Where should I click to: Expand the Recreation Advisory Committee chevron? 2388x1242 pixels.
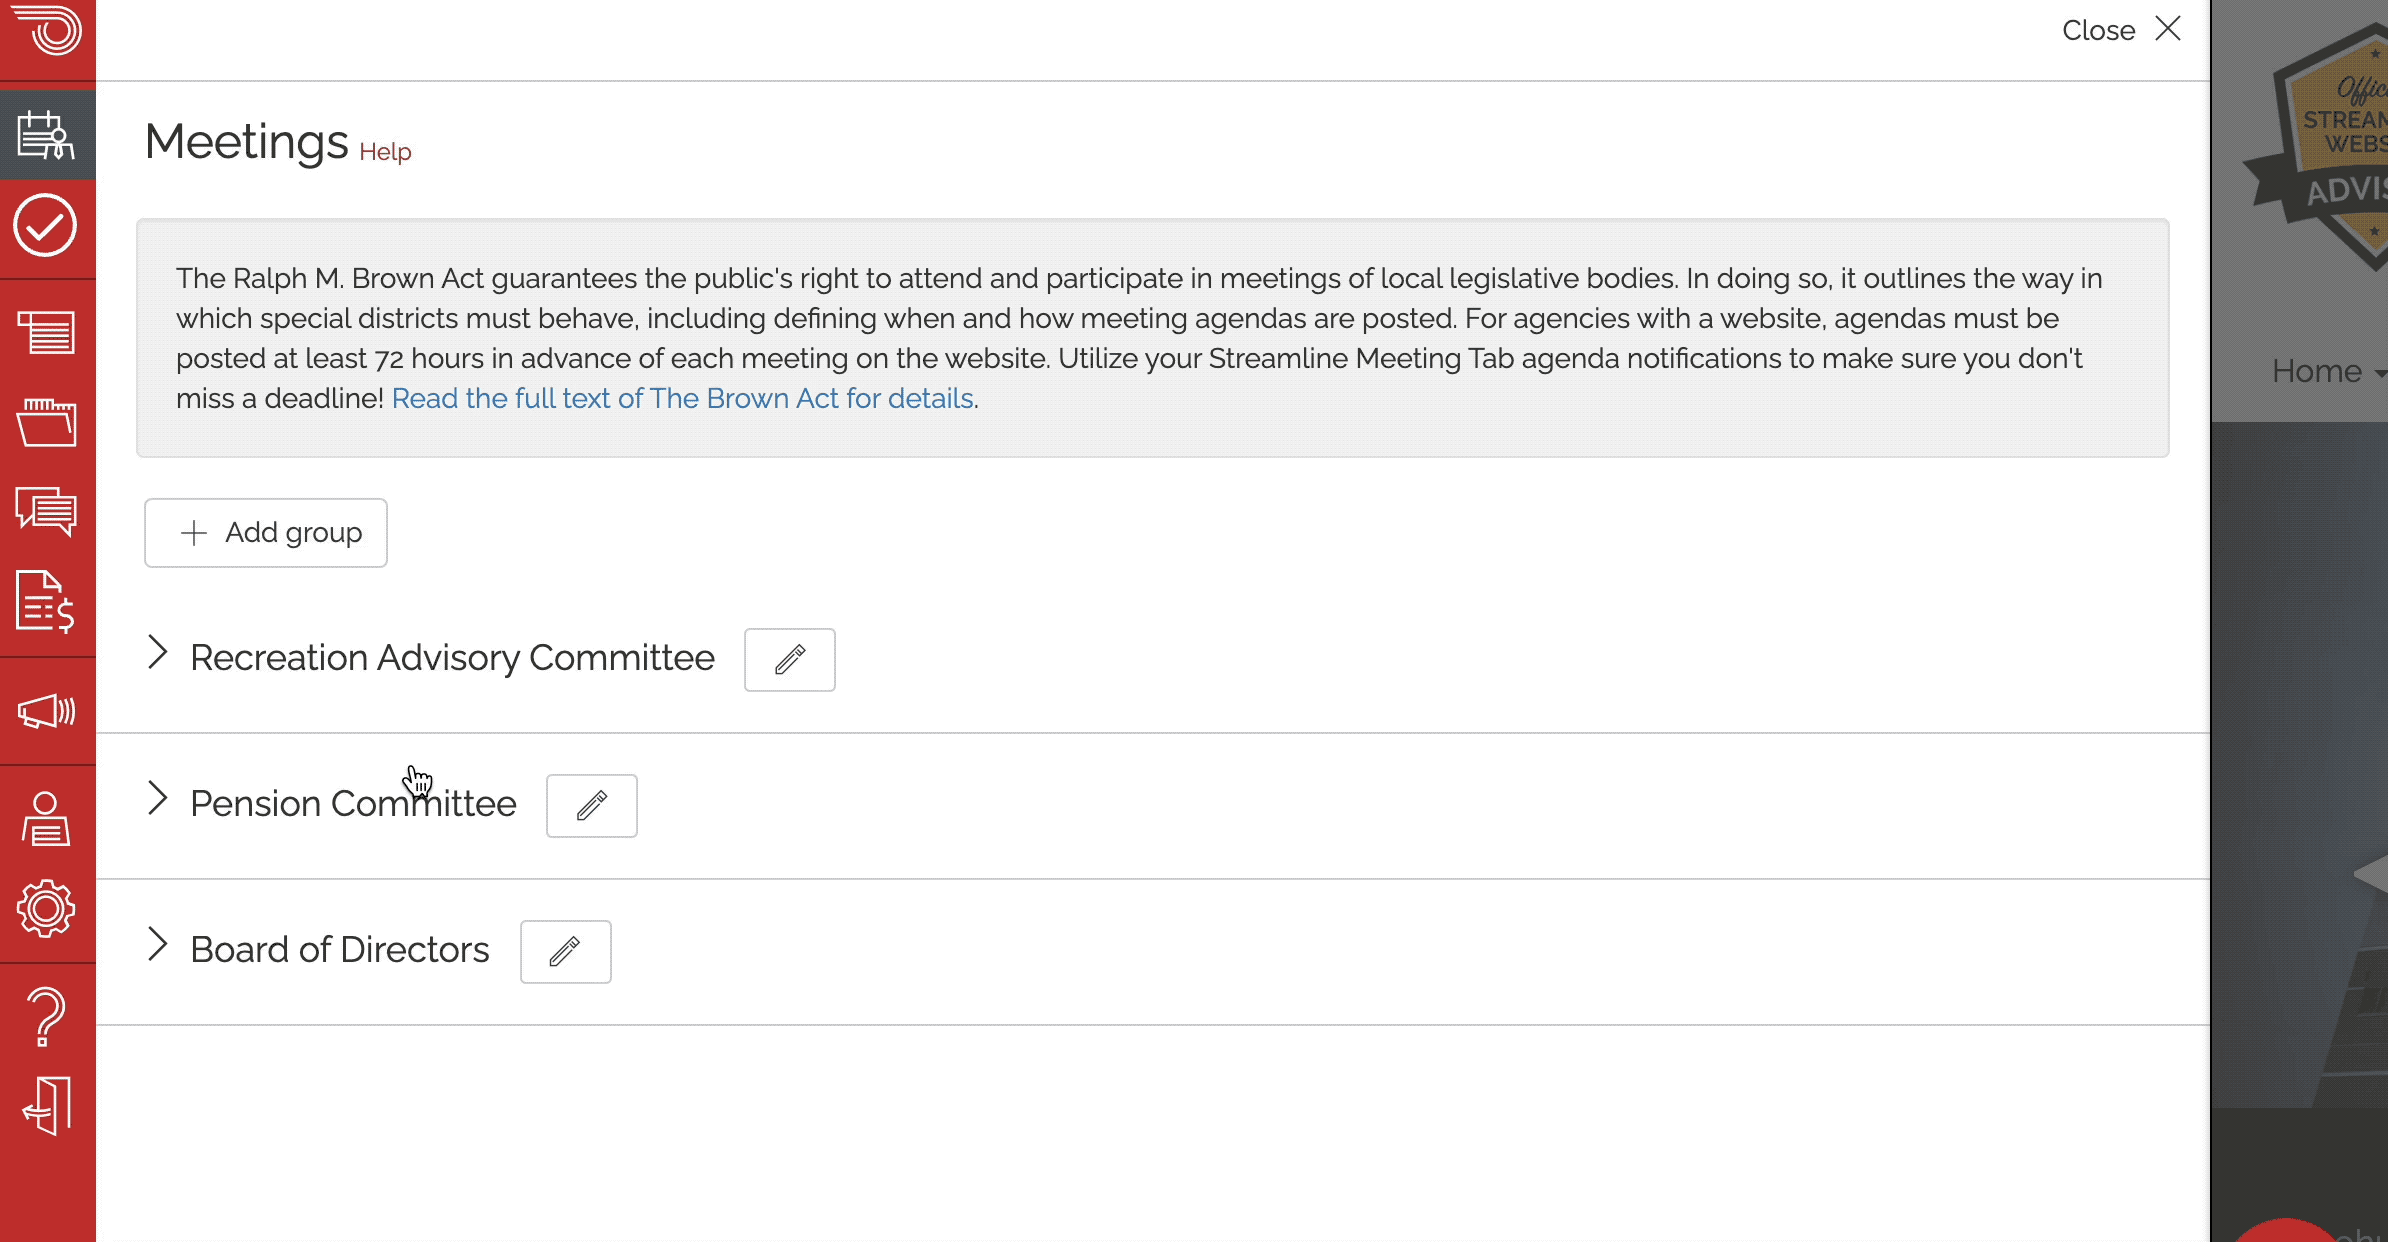pos(157,652)
